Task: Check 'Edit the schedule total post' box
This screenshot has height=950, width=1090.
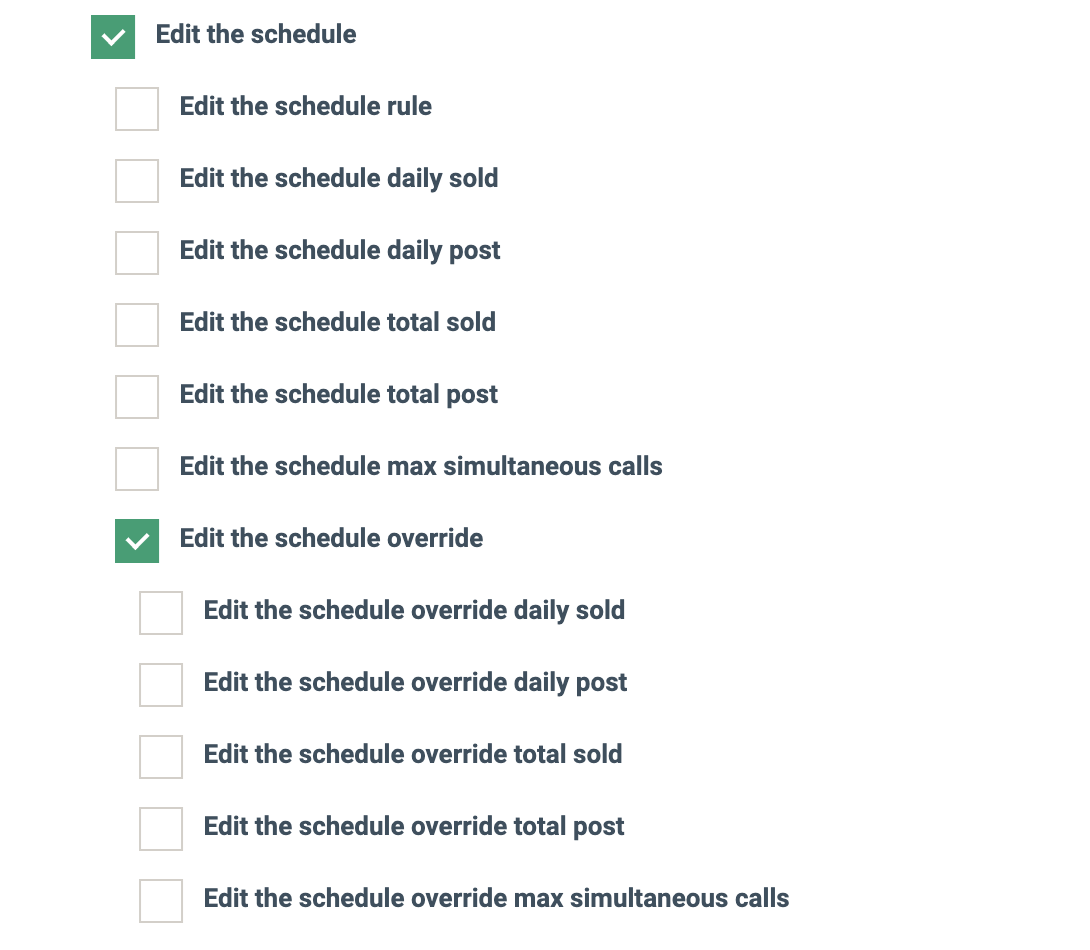Action: coord(137,397)
